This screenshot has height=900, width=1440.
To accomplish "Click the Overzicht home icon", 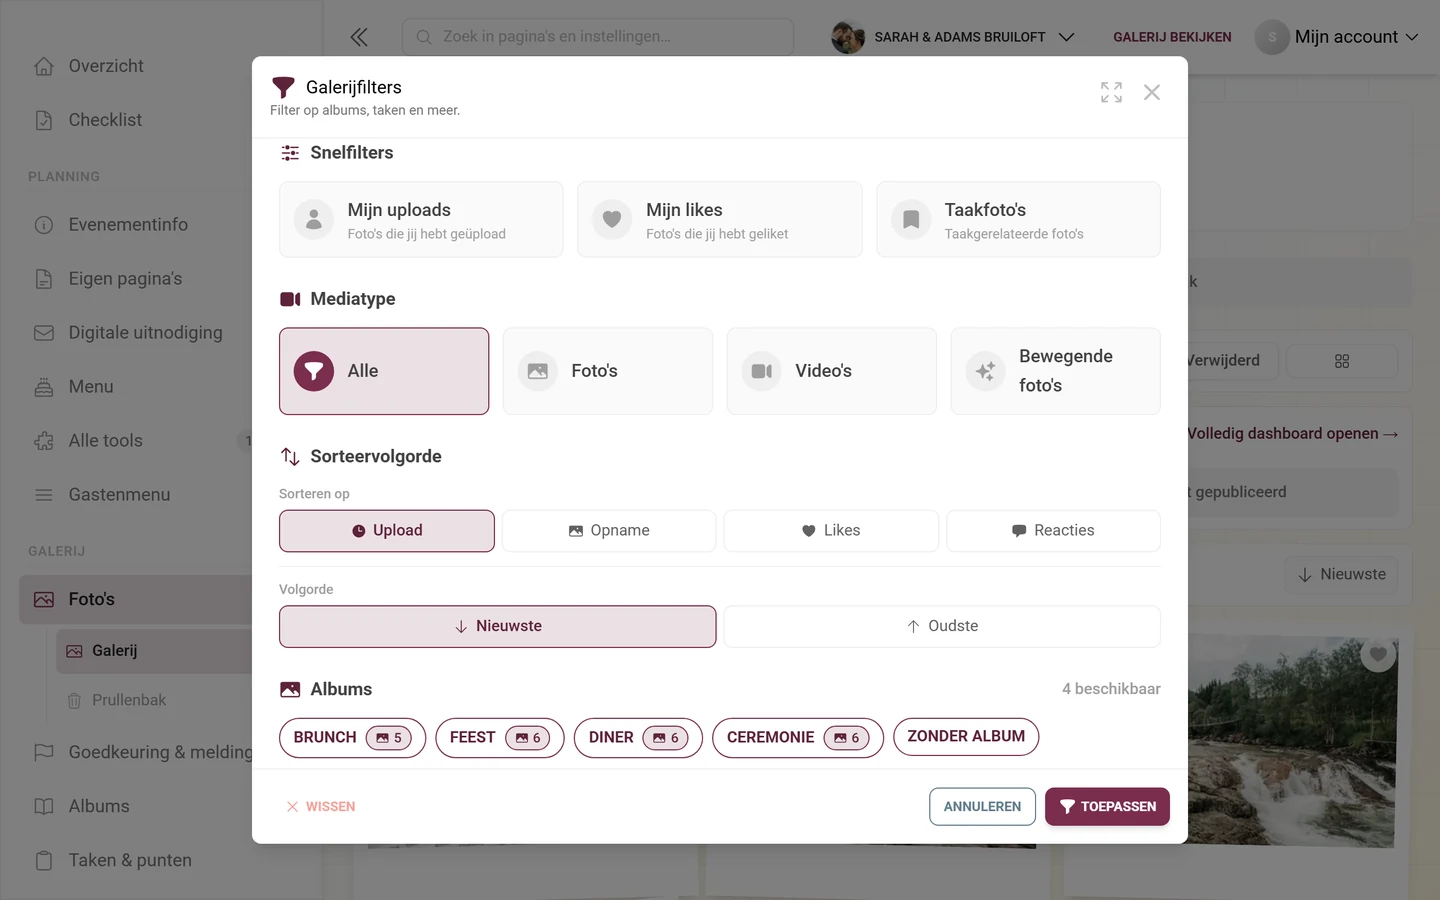I will point(44,66).
